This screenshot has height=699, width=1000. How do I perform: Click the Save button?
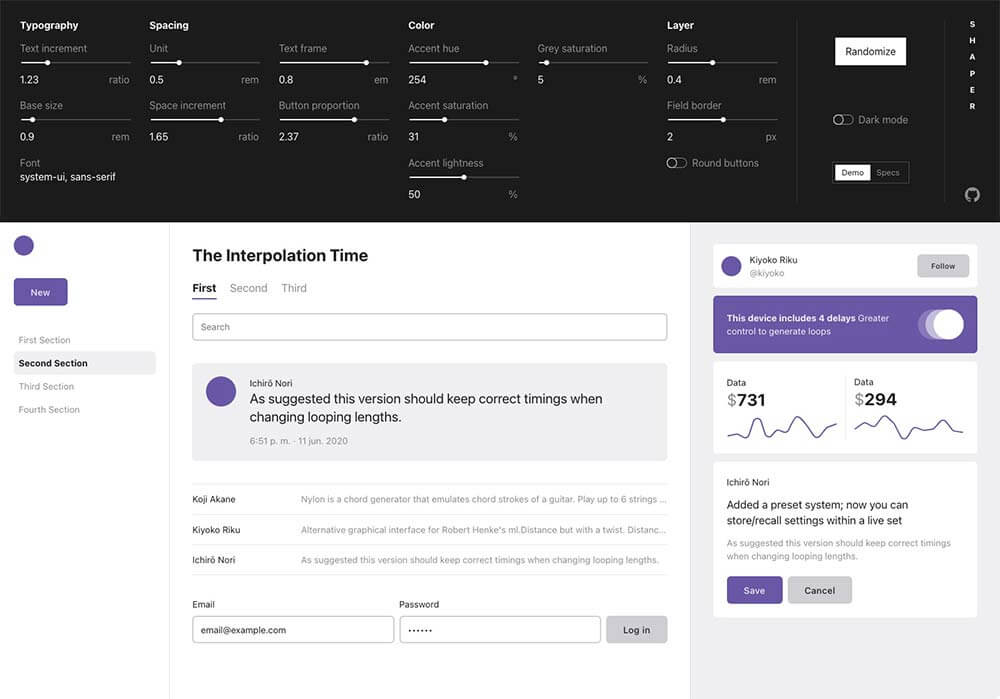coord(754,590)
